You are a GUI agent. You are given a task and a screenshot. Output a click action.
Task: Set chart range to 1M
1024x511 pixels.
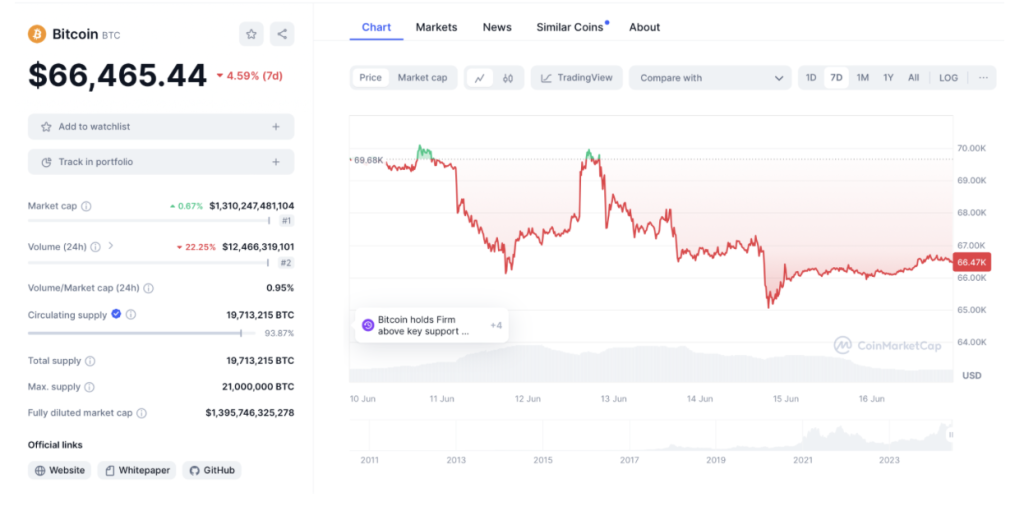[863, 78]
